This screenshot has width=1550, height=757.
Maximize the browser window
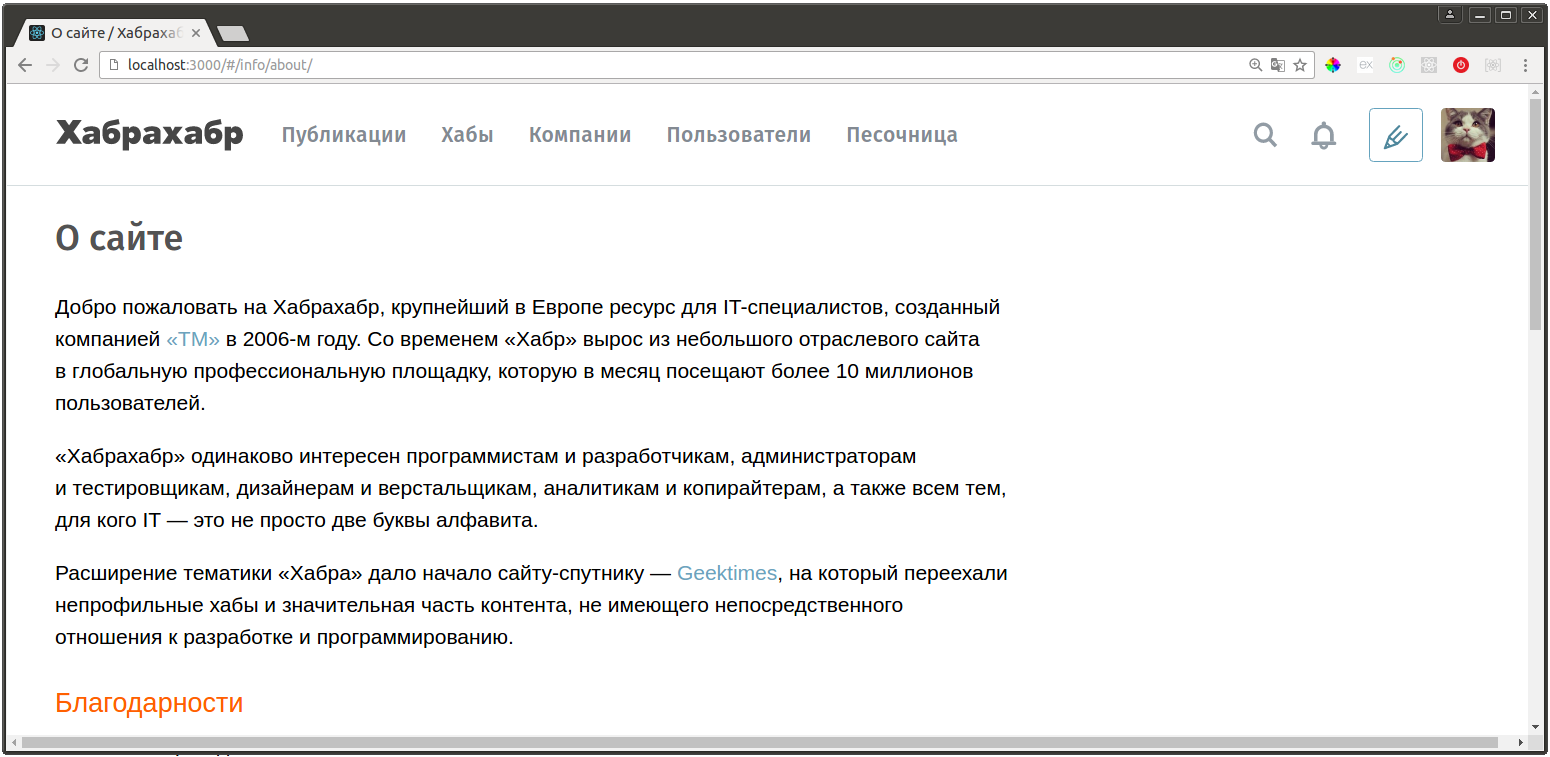pyautogui.click(x=1505, y=14)
